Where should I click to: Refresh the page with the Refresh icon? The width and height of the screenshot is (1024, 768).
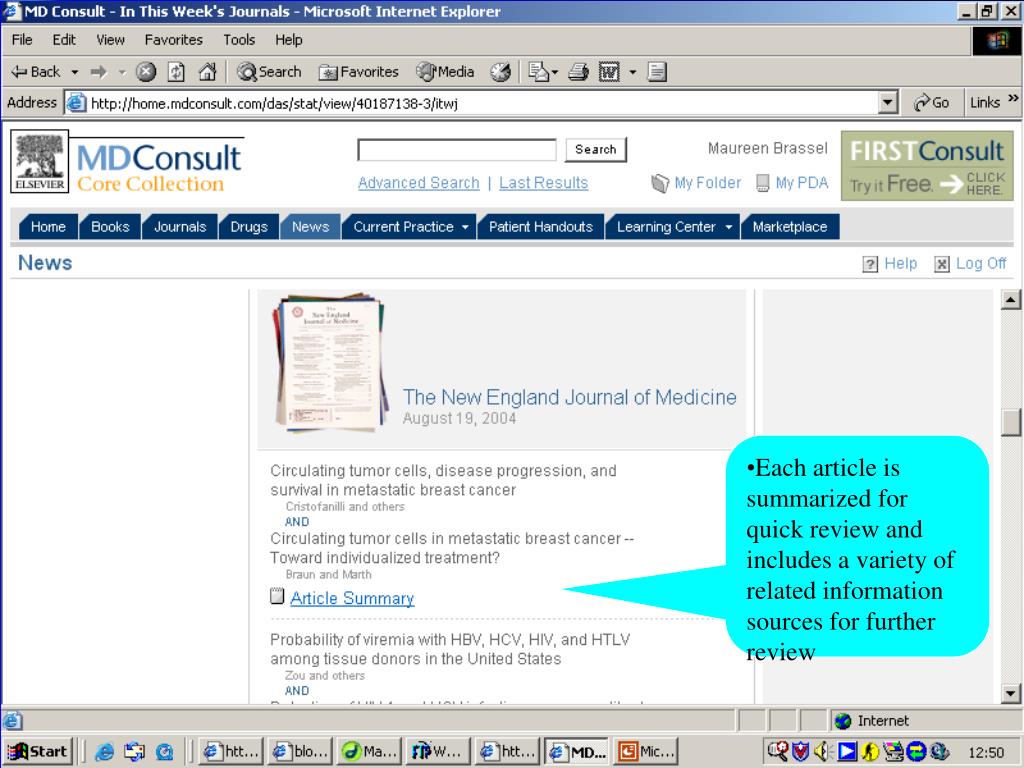pos(176,72)
